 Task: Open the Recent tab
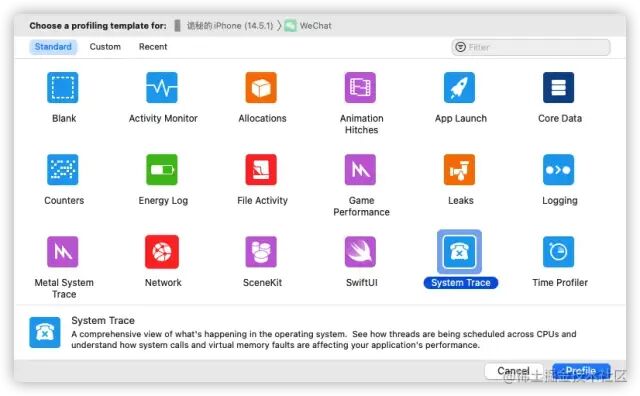point(153,47)
